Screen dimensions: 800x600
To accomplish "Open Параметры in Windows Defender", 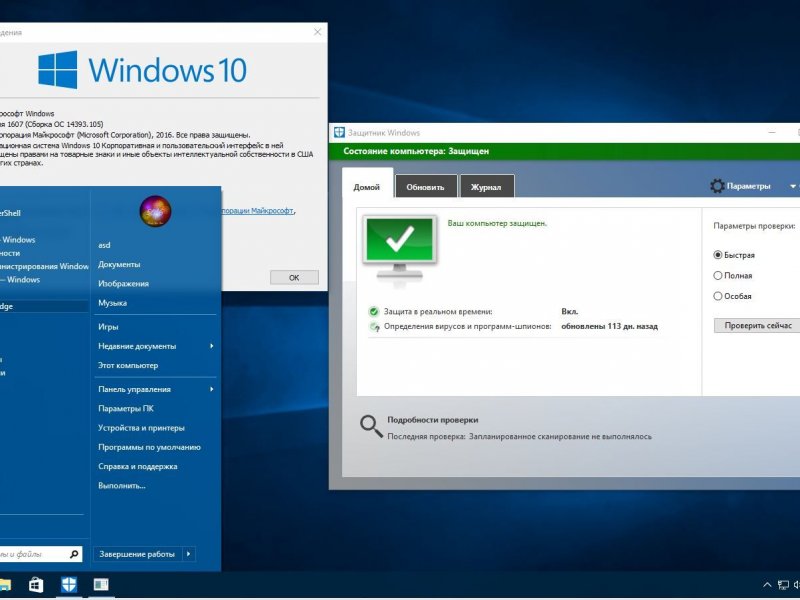I will [x=748, y=186].
